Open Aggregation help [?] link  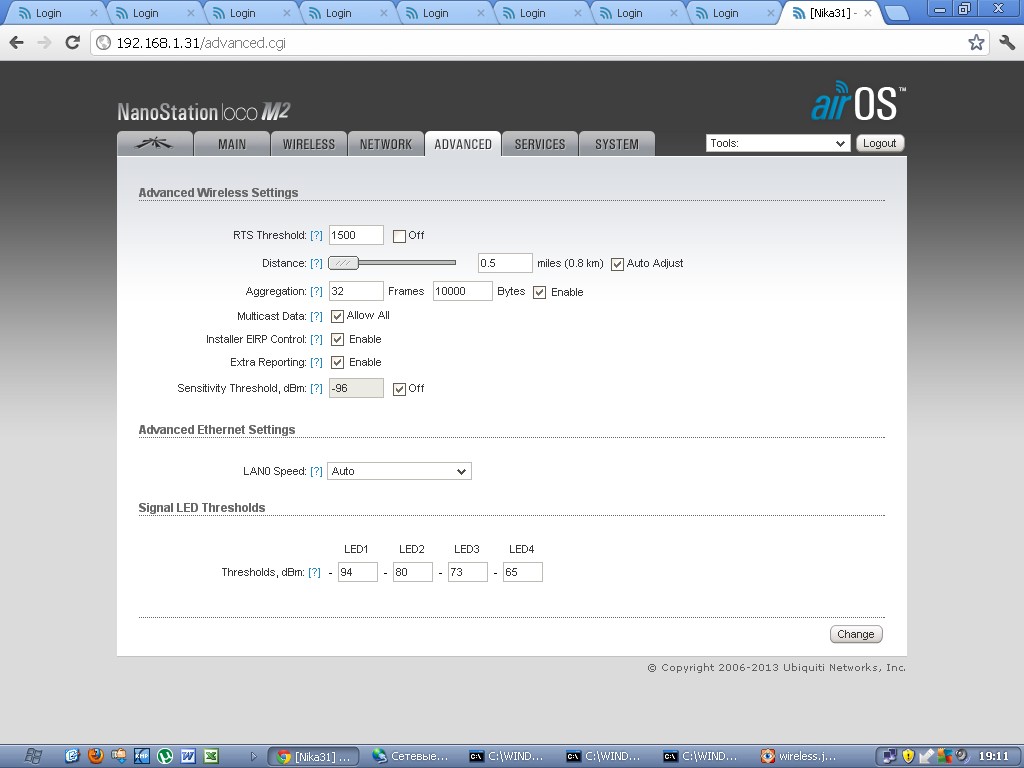[316, 291]
